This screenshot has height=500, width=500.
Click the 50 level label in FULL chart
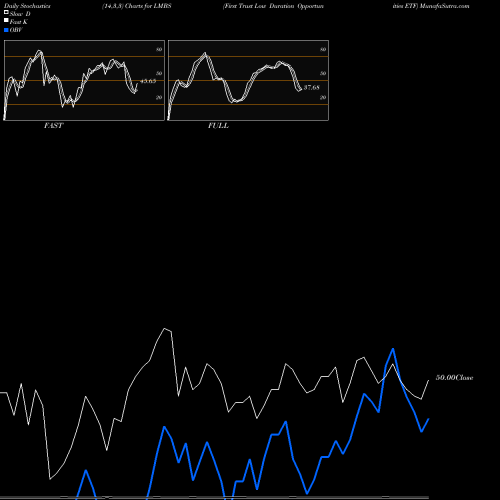323,73
